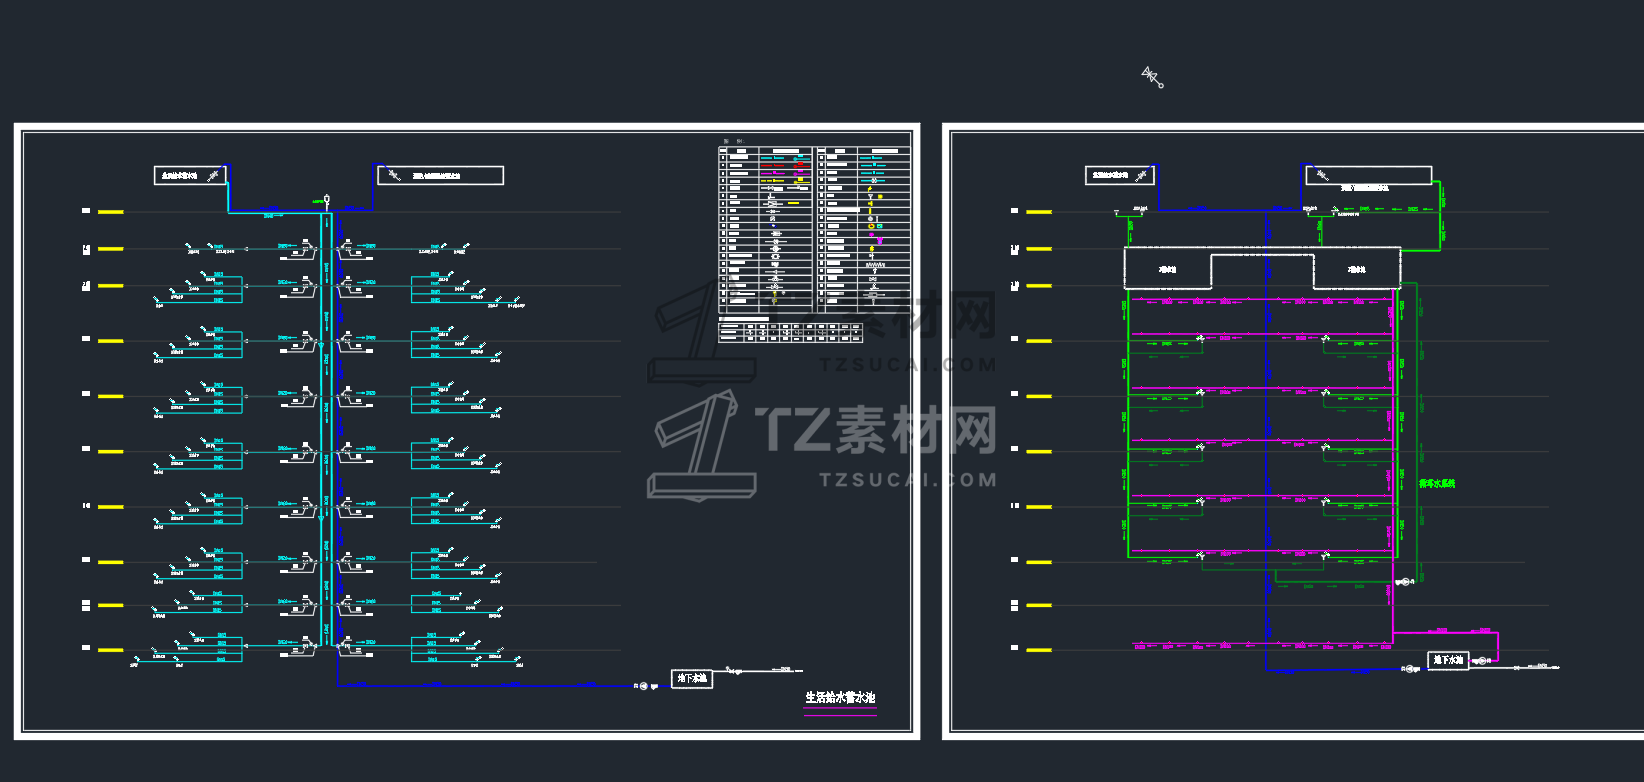Select the pump symbol left of right drawing's 地下水池
1644x782 pixels.
click(x=1410, y=669)
